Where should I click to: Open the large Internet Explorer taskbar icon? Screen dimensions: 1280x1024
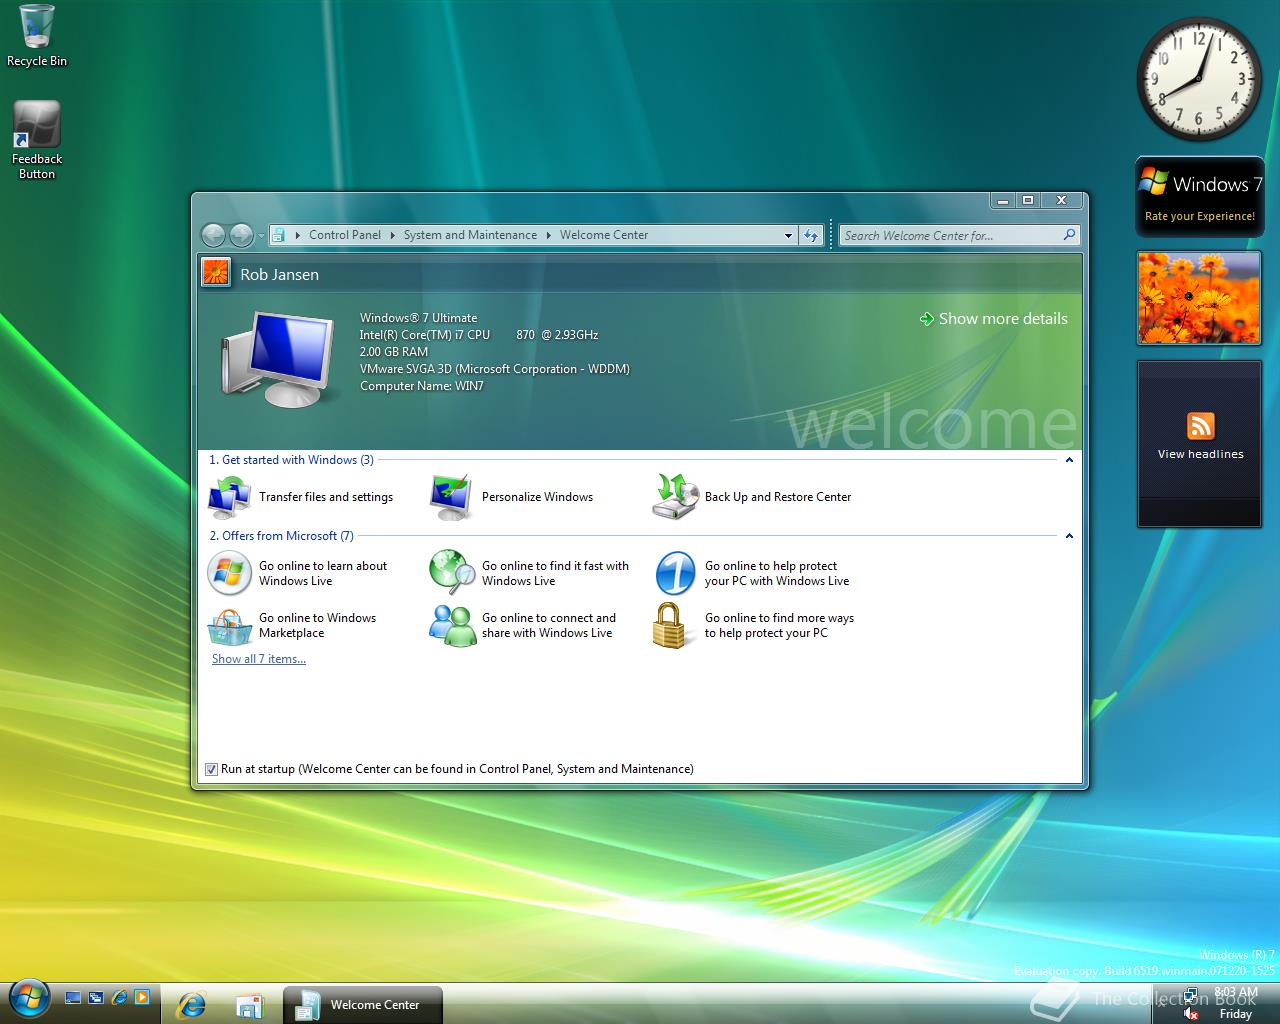pyautogui.click(x=191, y=1004)
